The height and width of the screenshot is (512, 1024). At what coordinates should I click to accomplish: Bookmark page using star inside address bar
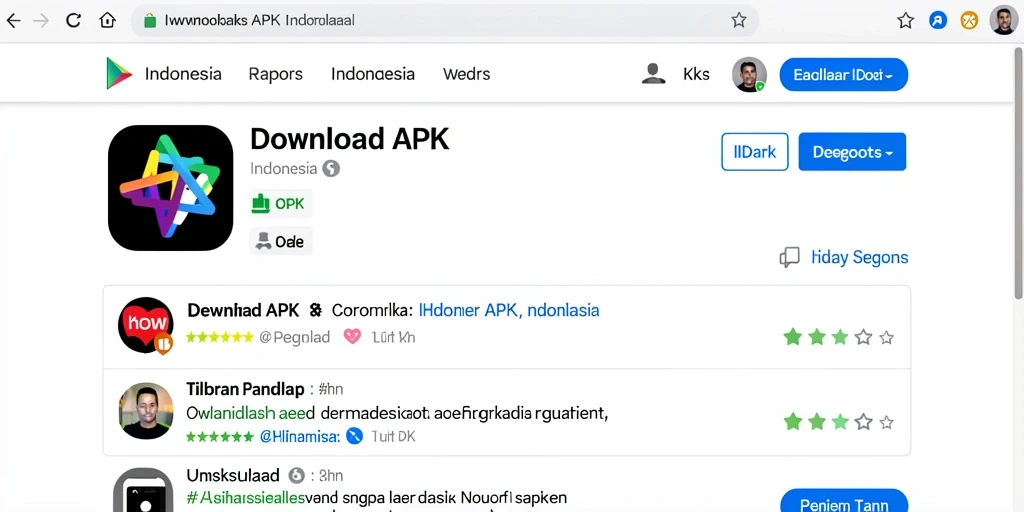739,21
